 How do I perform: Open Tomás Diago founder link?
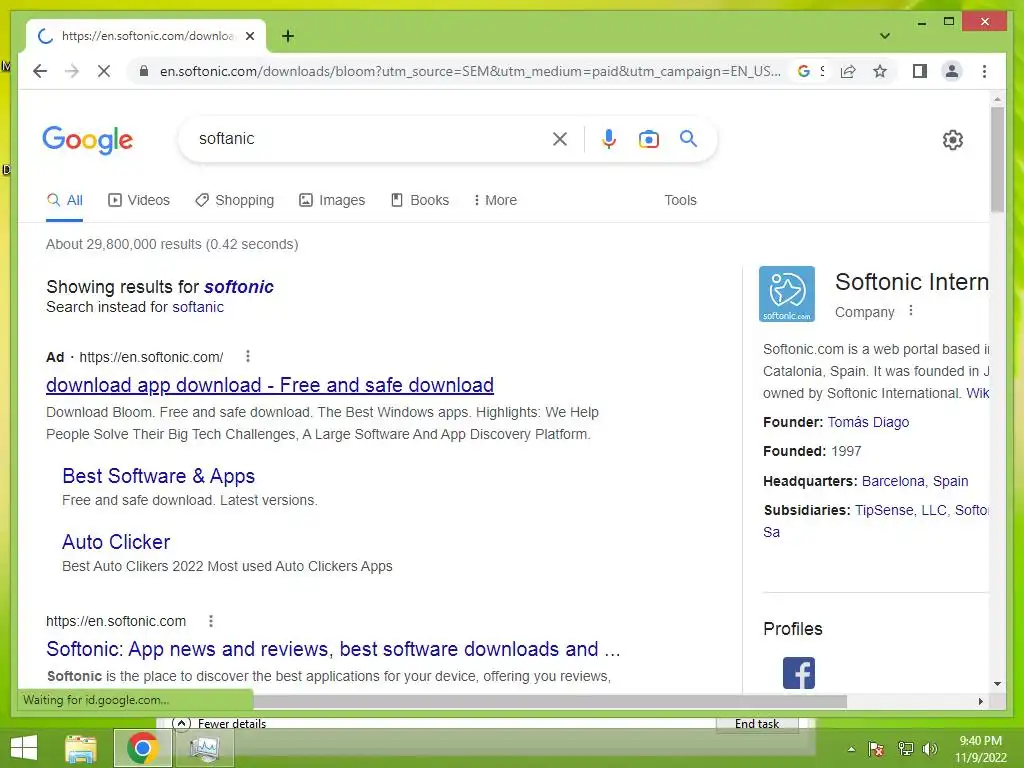pyautogui.click(x=868, y=423)
